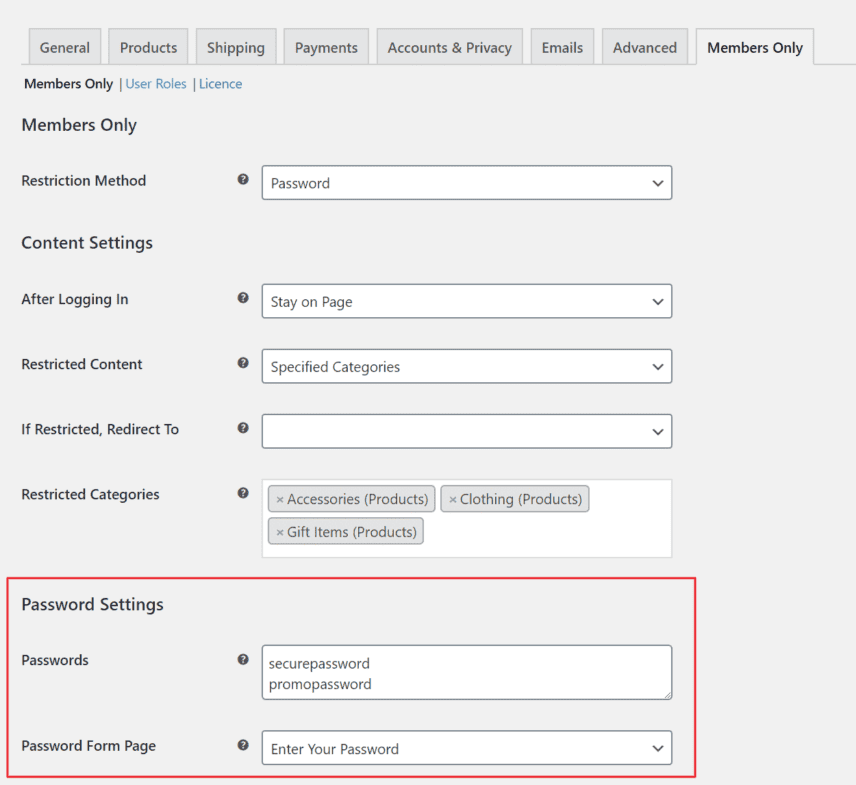Click the After Logging In help icon
This screenshot has height=785, width=856.
pos(243,299)
